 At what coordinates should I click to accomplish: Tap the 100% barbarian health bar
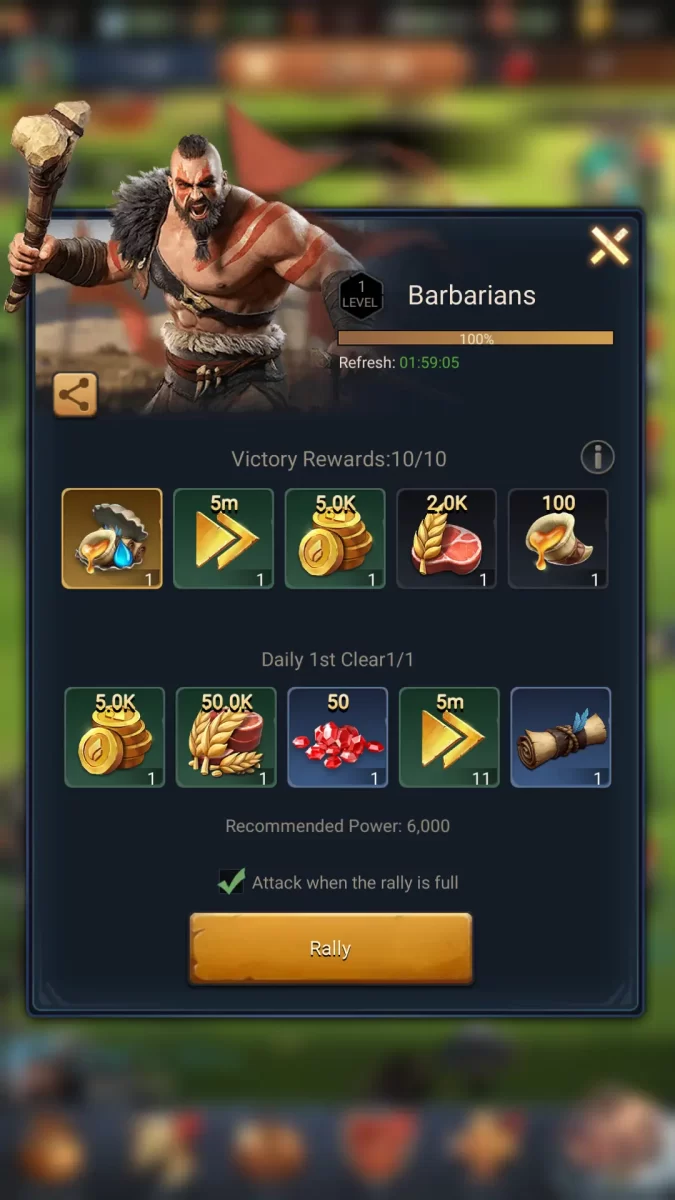475,338
